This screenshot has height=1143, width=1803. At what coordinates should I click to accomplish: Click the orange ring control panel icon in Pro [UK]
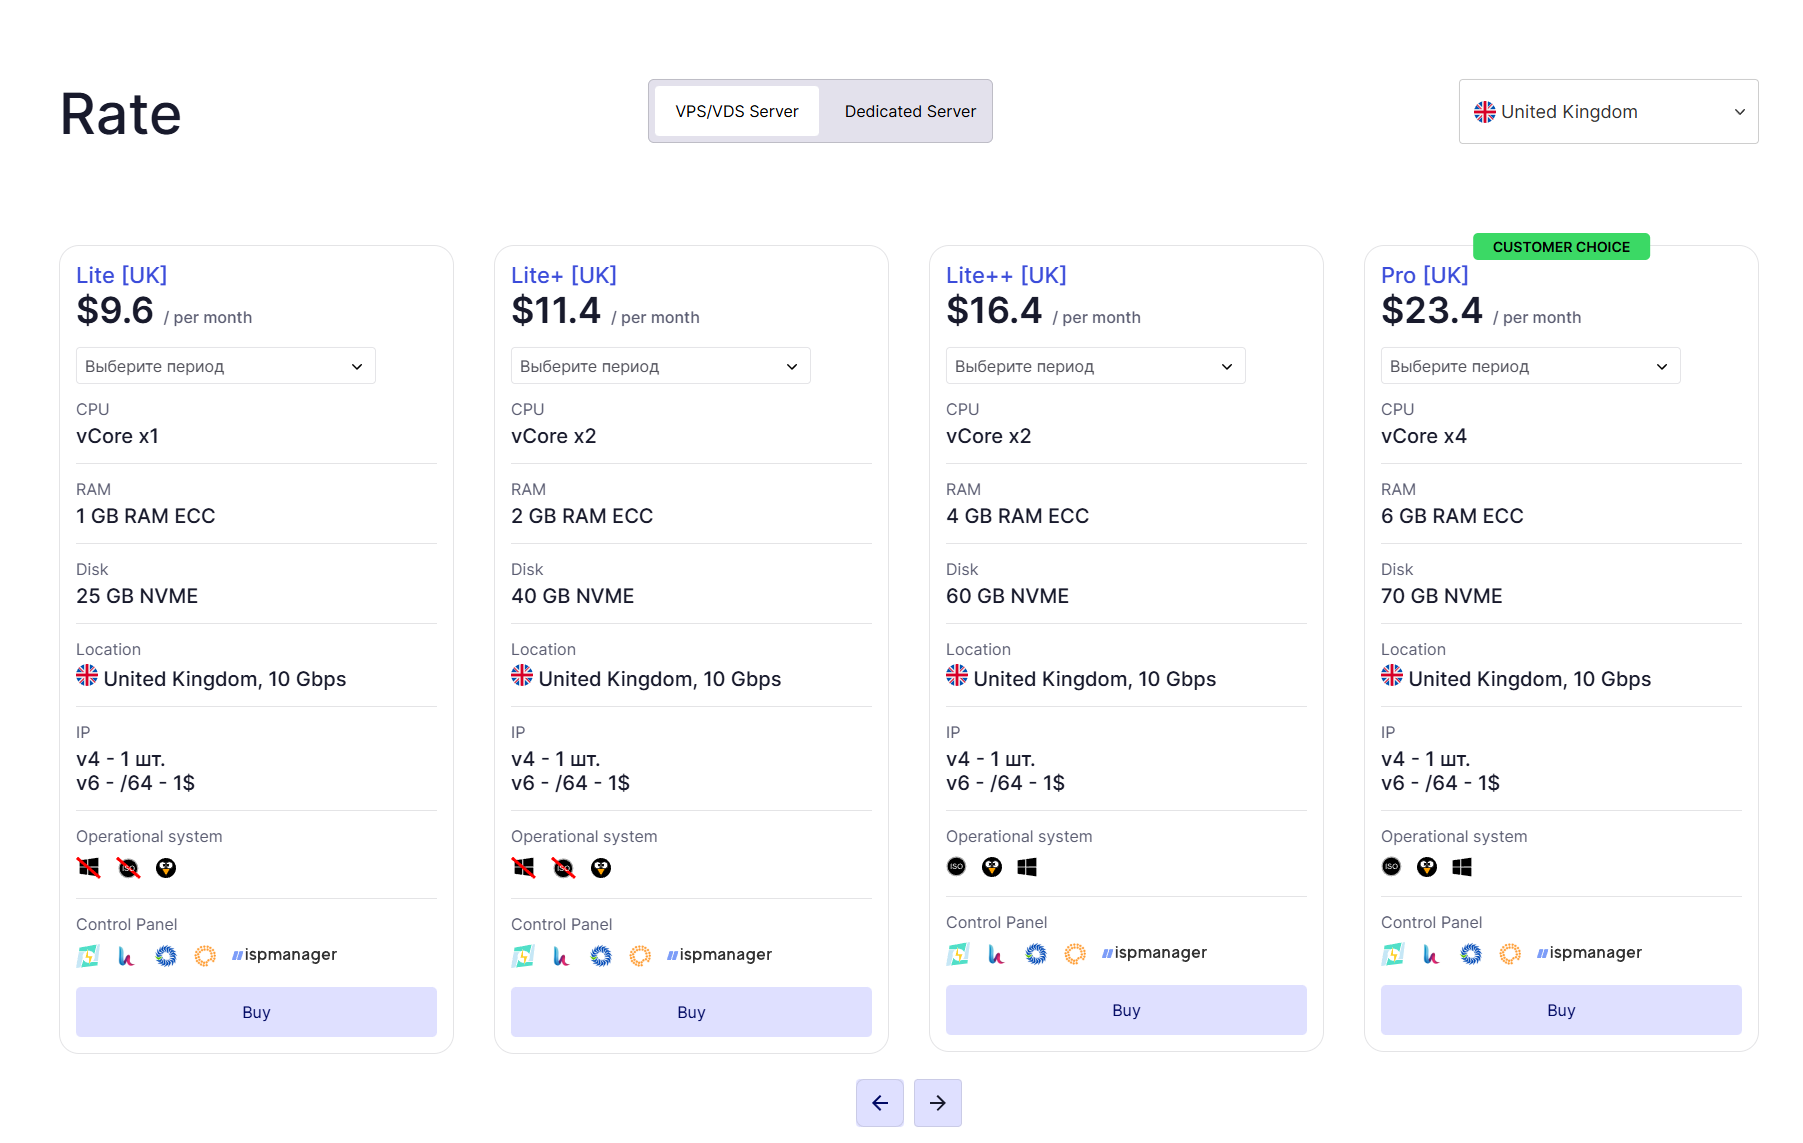(x=1509, y=954)
